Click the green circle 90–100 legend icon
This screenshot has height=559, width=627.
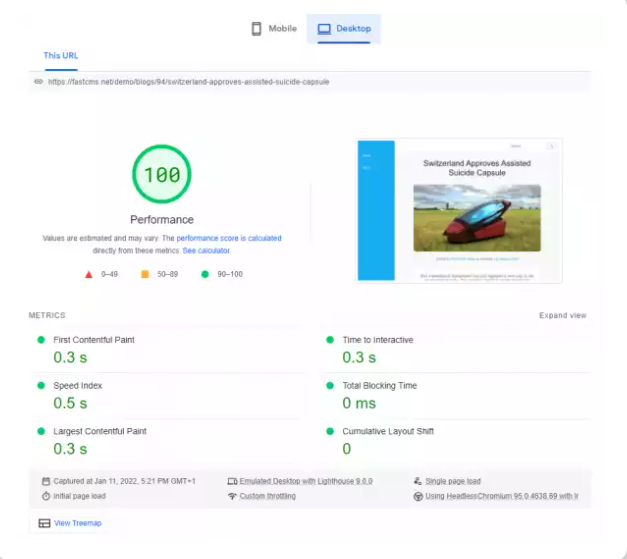[x=205, y=274]
